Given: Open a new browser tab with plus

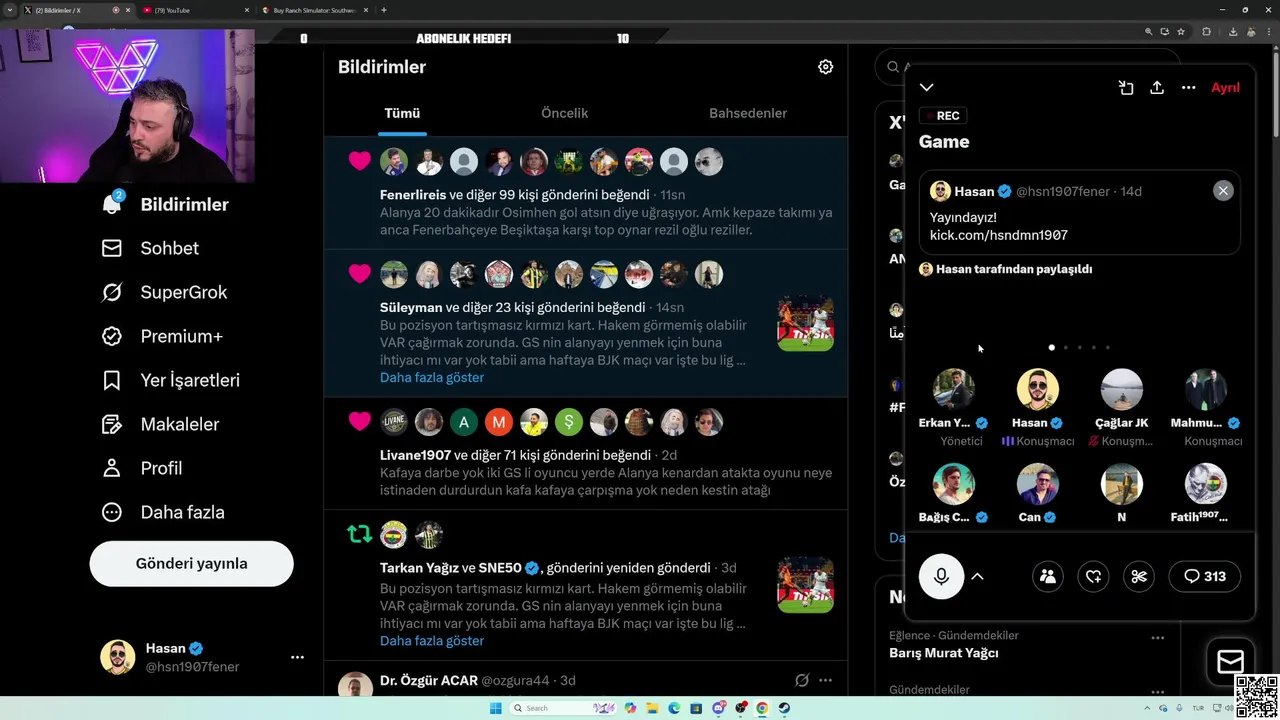Looking at the screenshot, I should (384, 10).
